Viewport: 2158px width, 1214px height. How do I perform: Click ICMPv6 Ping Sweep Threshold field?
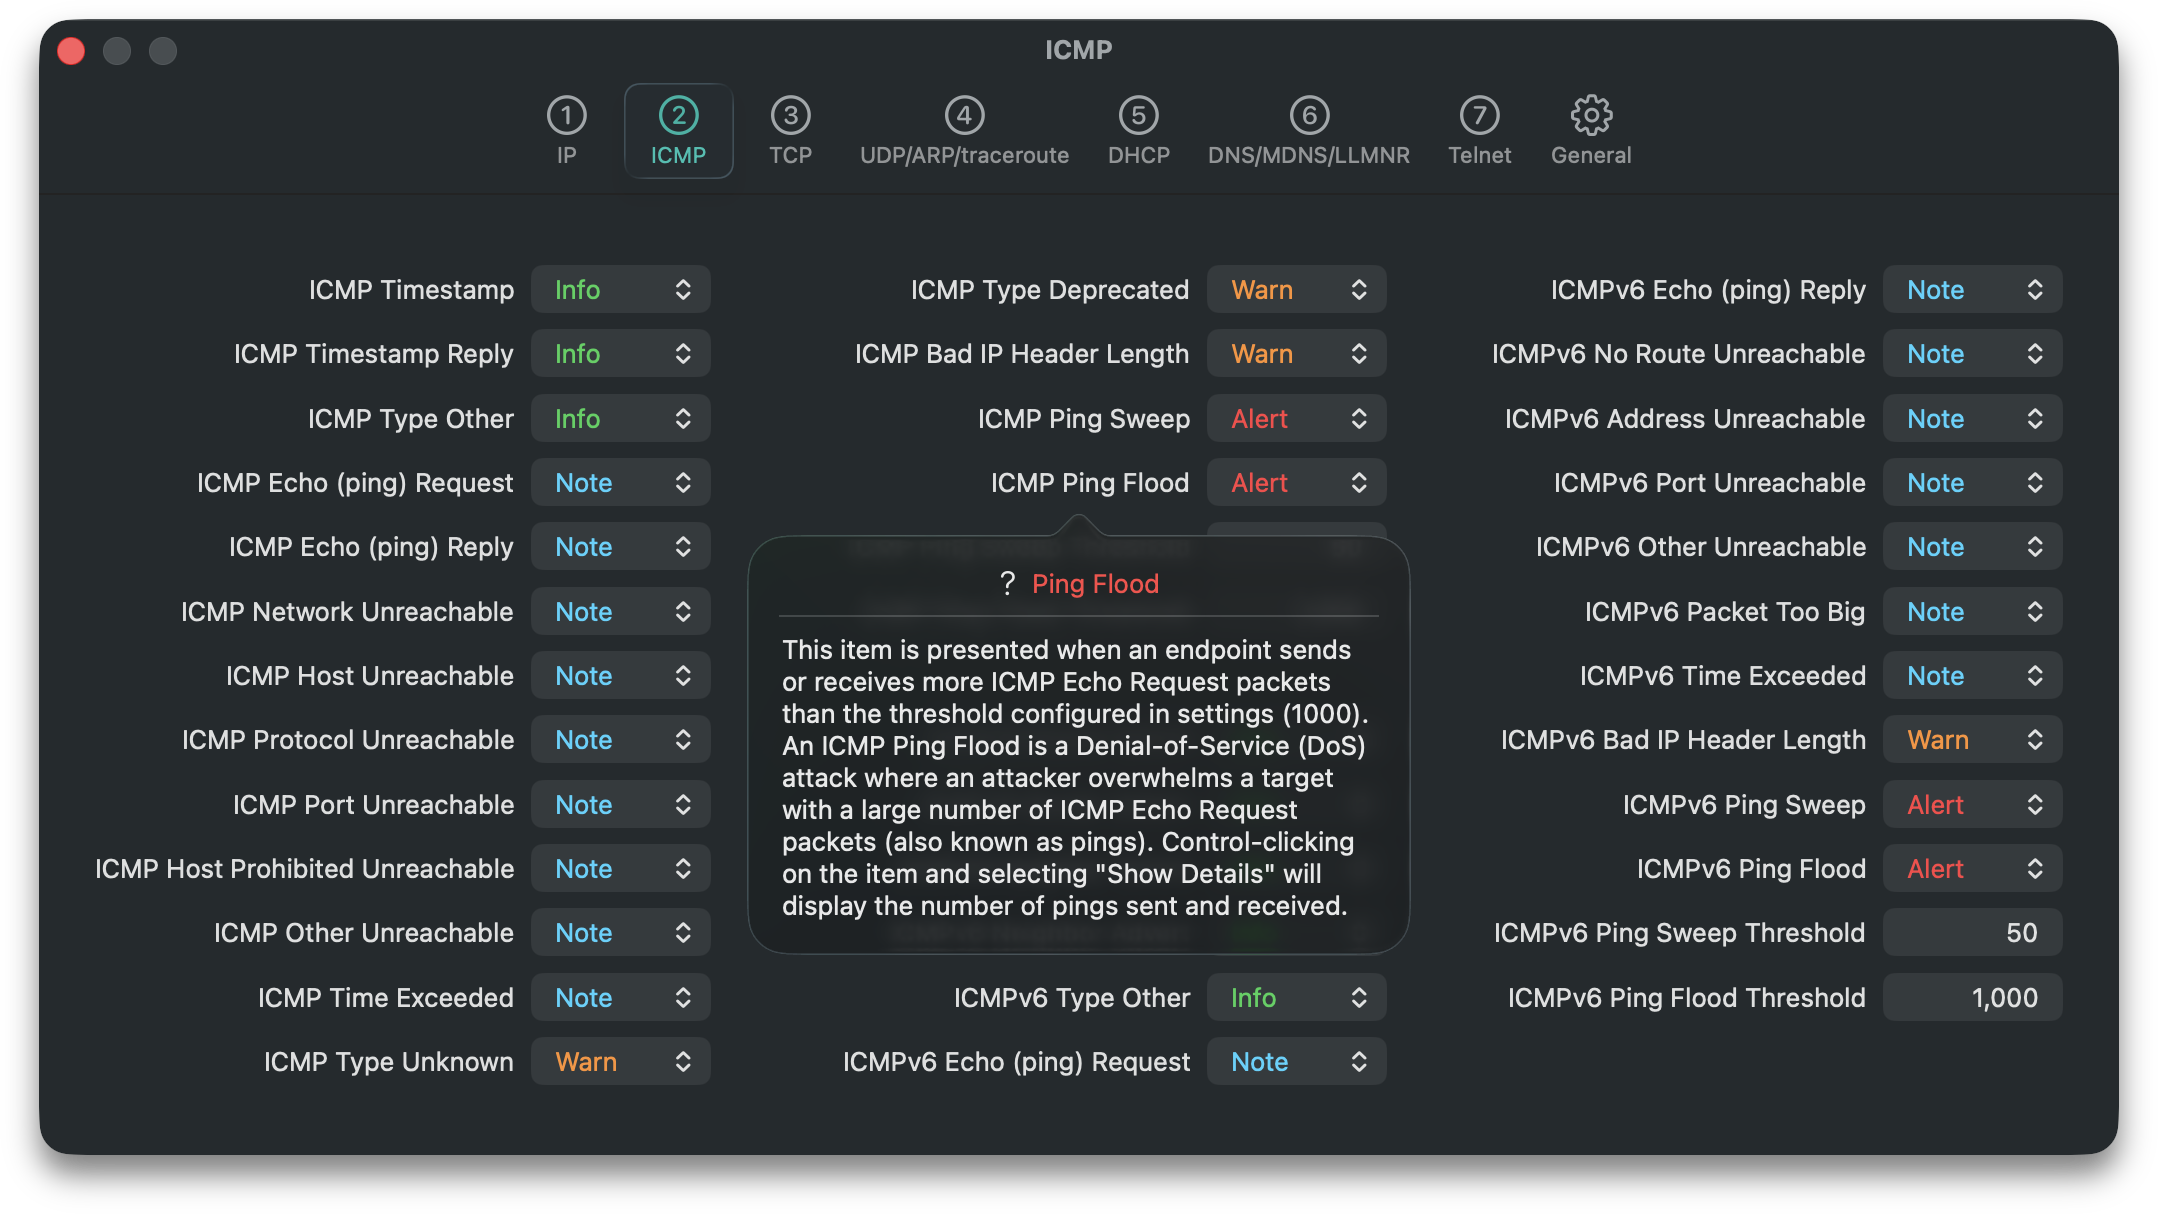(1972, 933)
